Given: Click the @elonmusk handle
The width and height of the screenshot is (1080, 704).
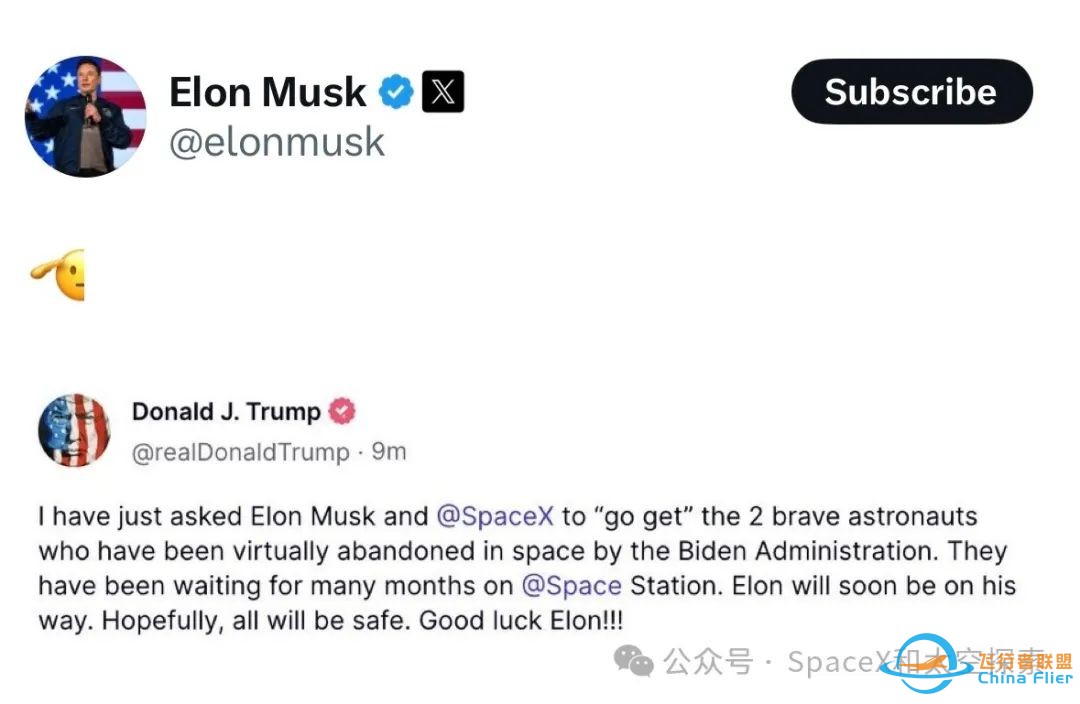Looking at the screenshot, I should pyautogui.click(x=278, y=141).
